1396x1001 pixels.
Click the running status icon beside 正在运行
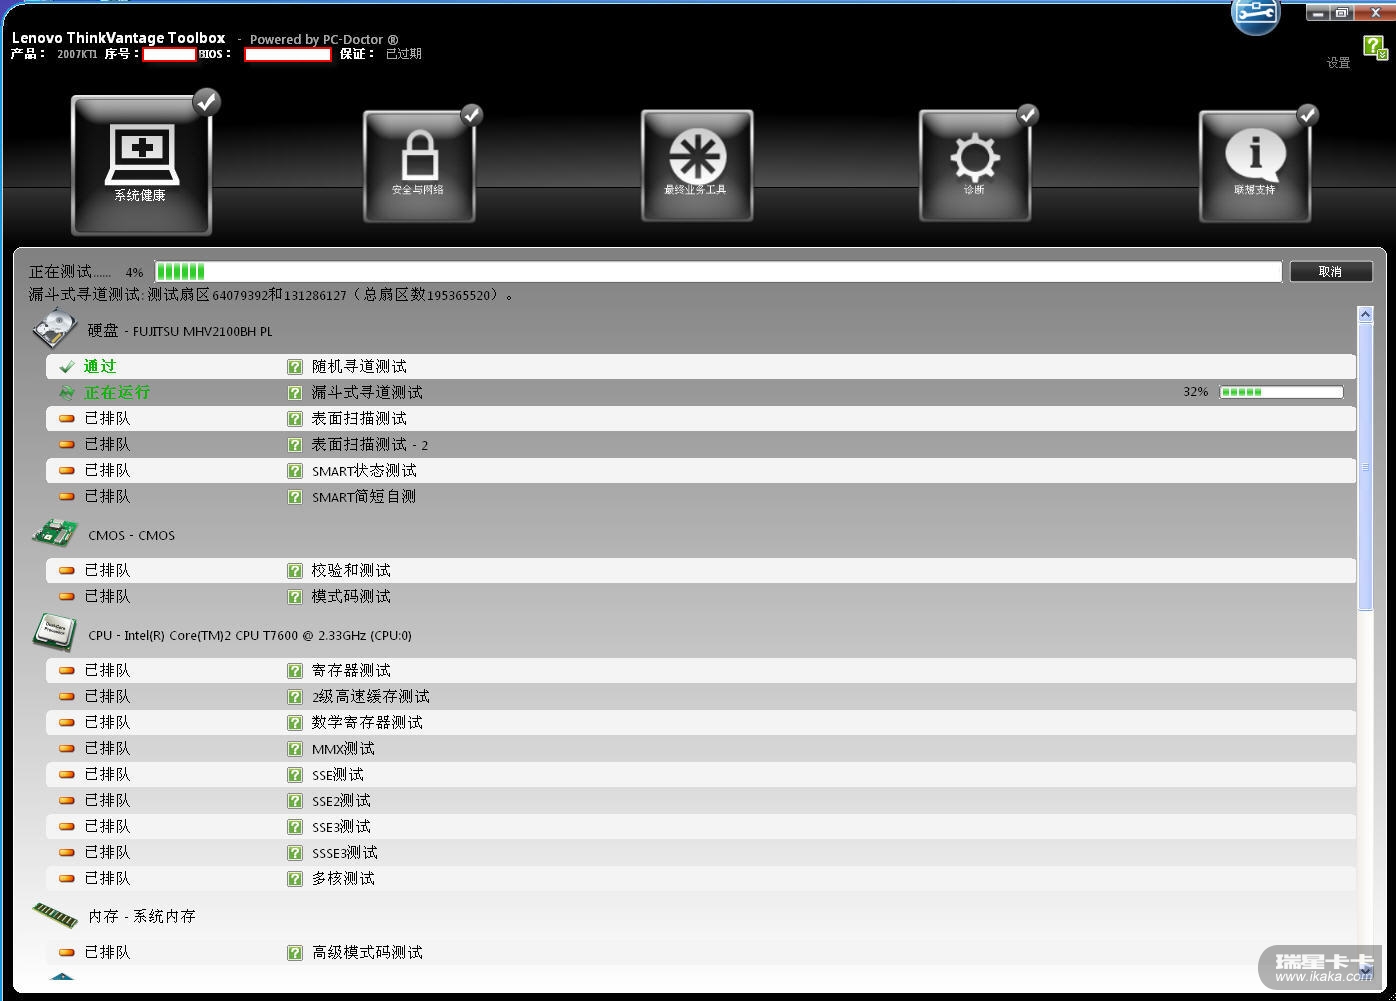67,393
